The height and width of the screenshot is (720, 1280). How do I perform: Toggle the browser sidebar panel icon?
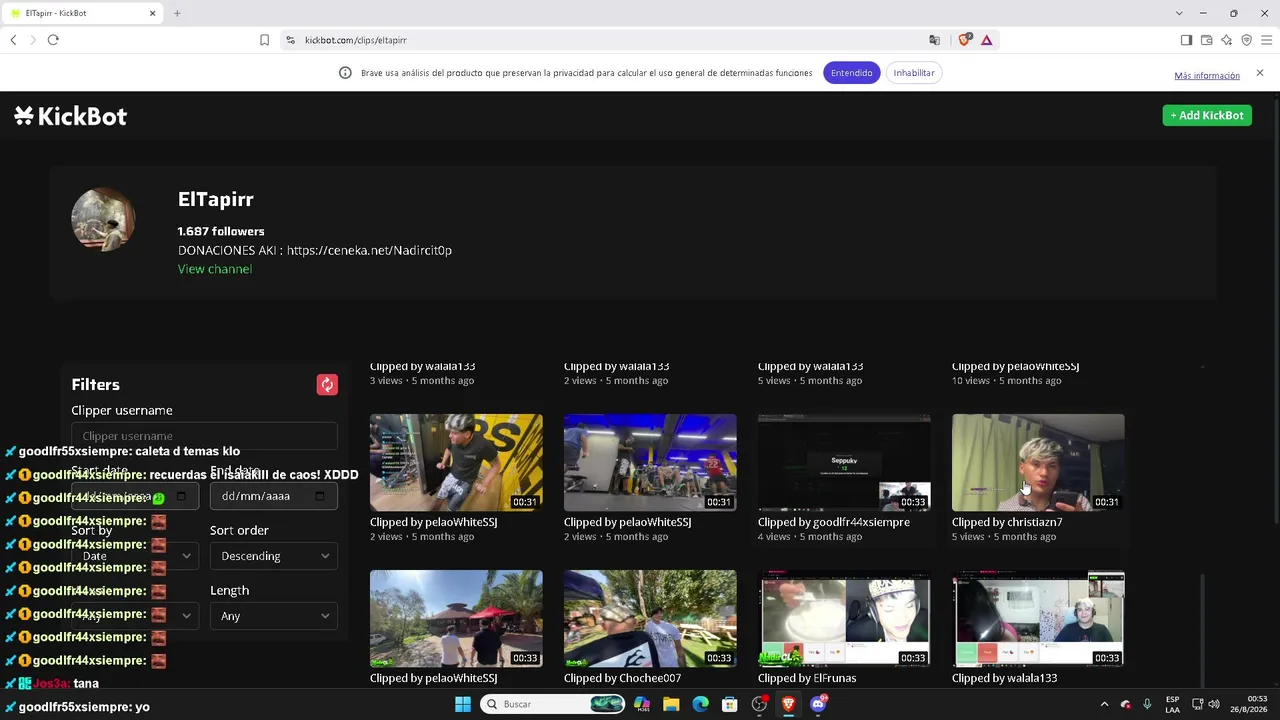click(1186, 40)
